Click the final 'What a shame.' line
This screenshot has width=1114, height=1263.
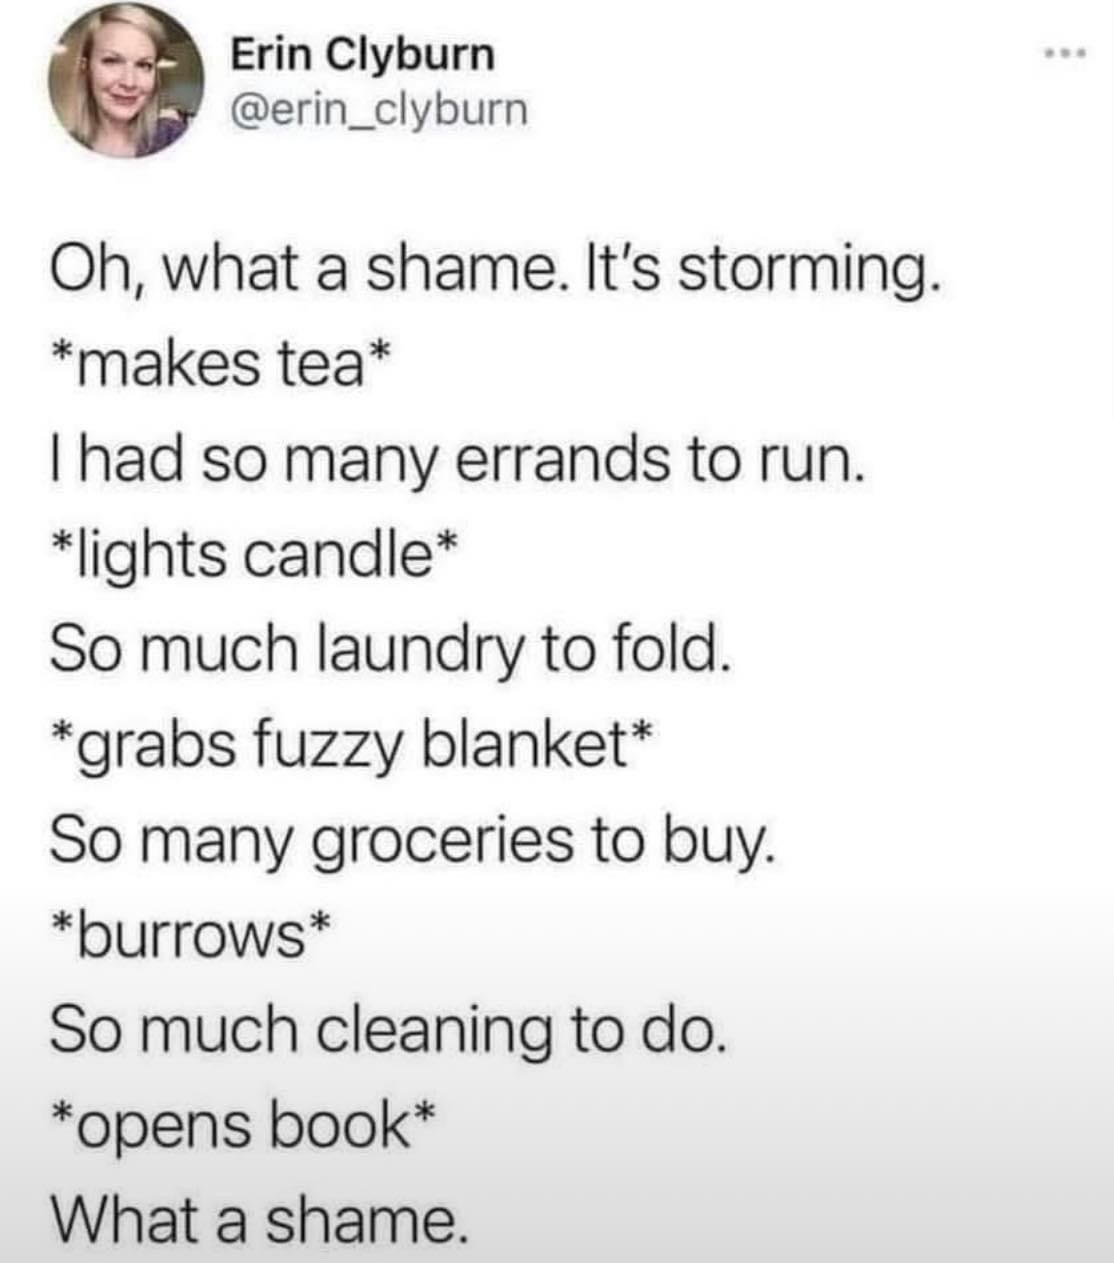click(259, 1219)
